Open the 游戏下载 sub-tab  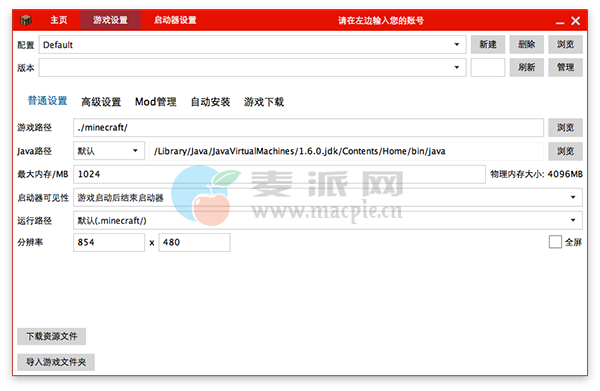click(264, 102)
